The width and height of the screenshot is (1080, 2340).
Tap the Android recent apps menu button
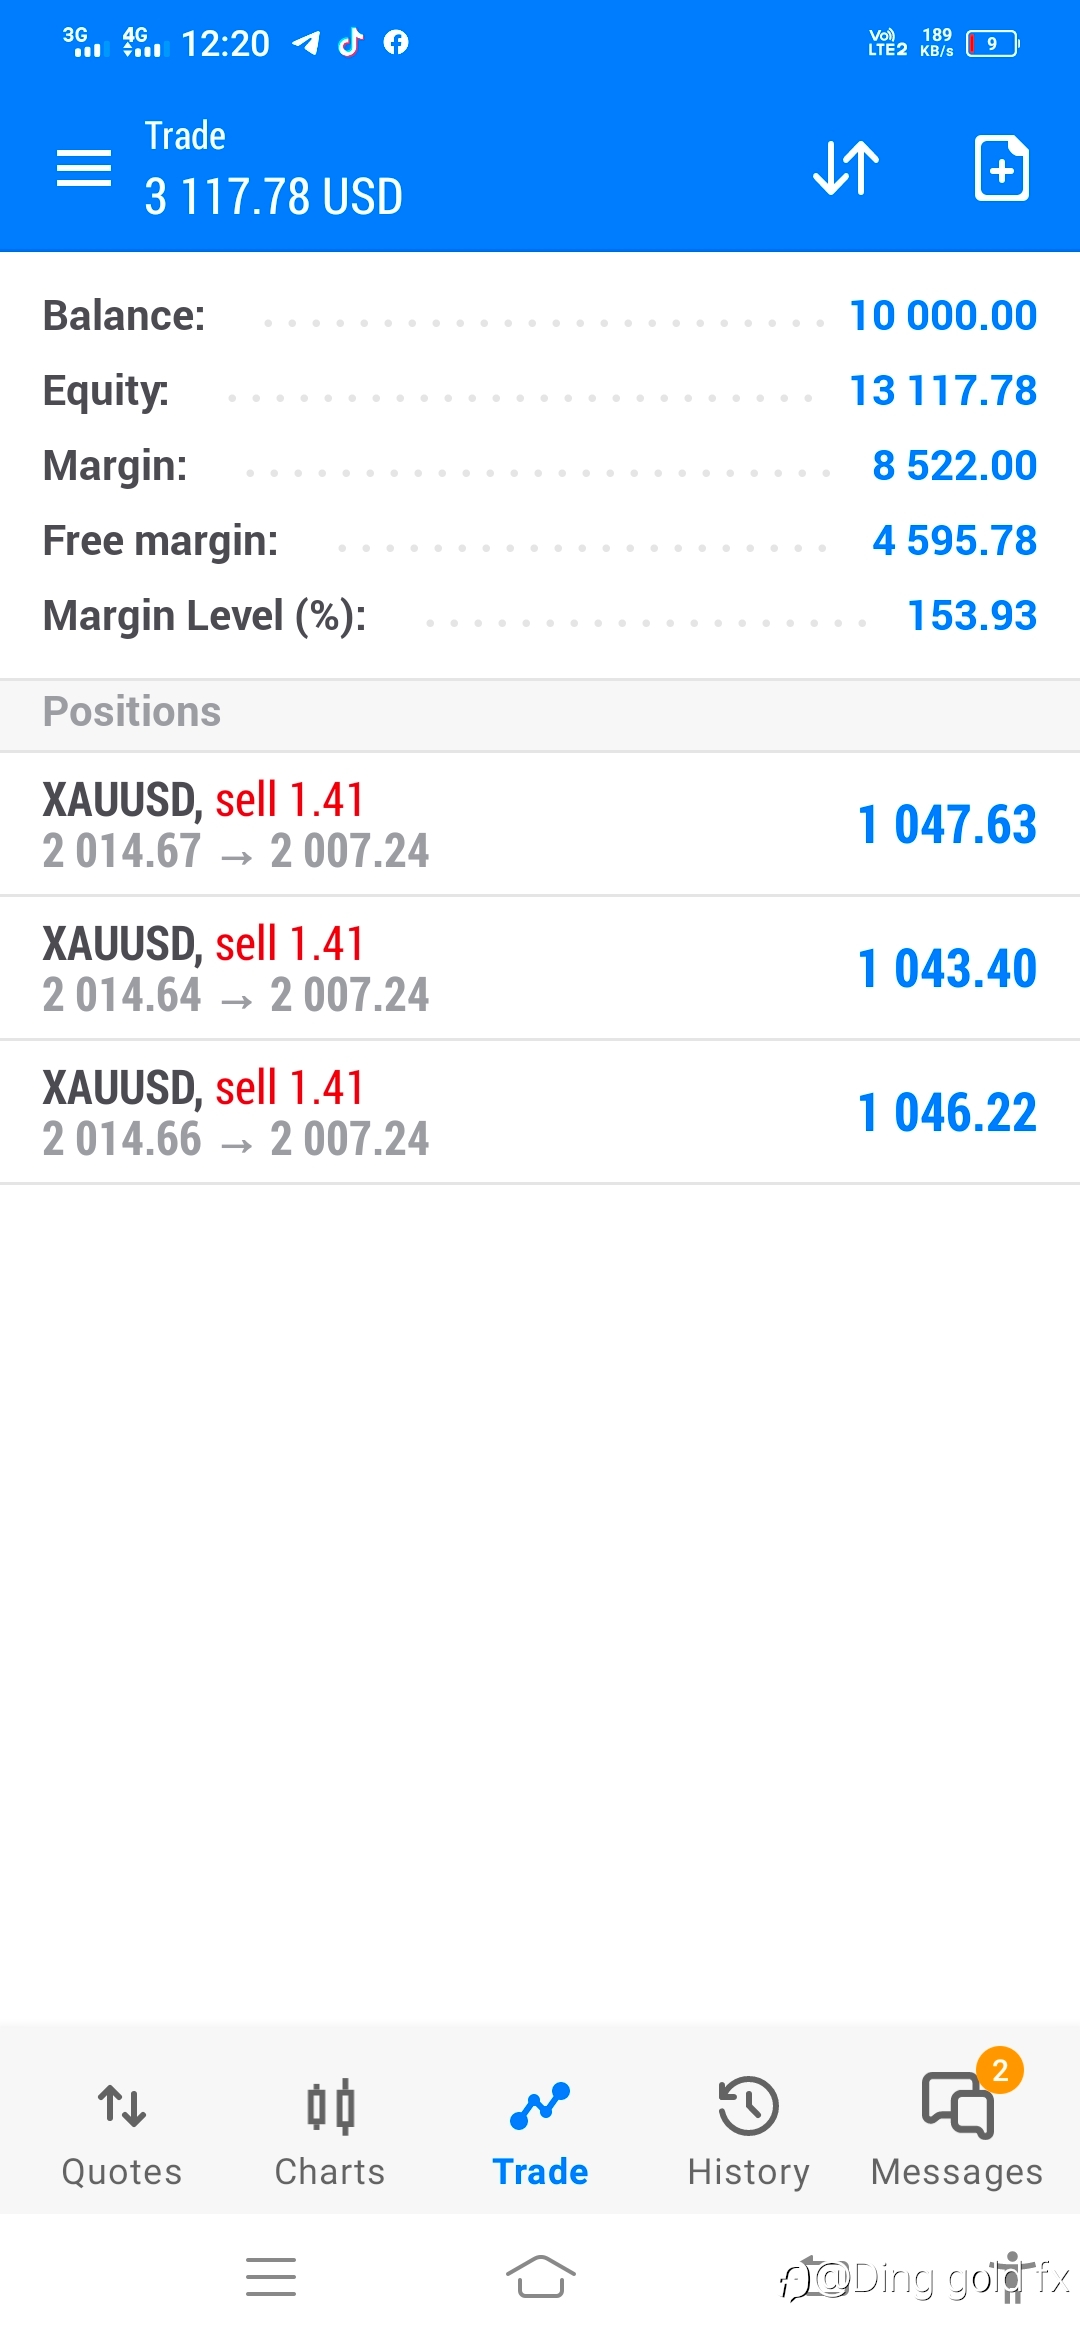271,2277
